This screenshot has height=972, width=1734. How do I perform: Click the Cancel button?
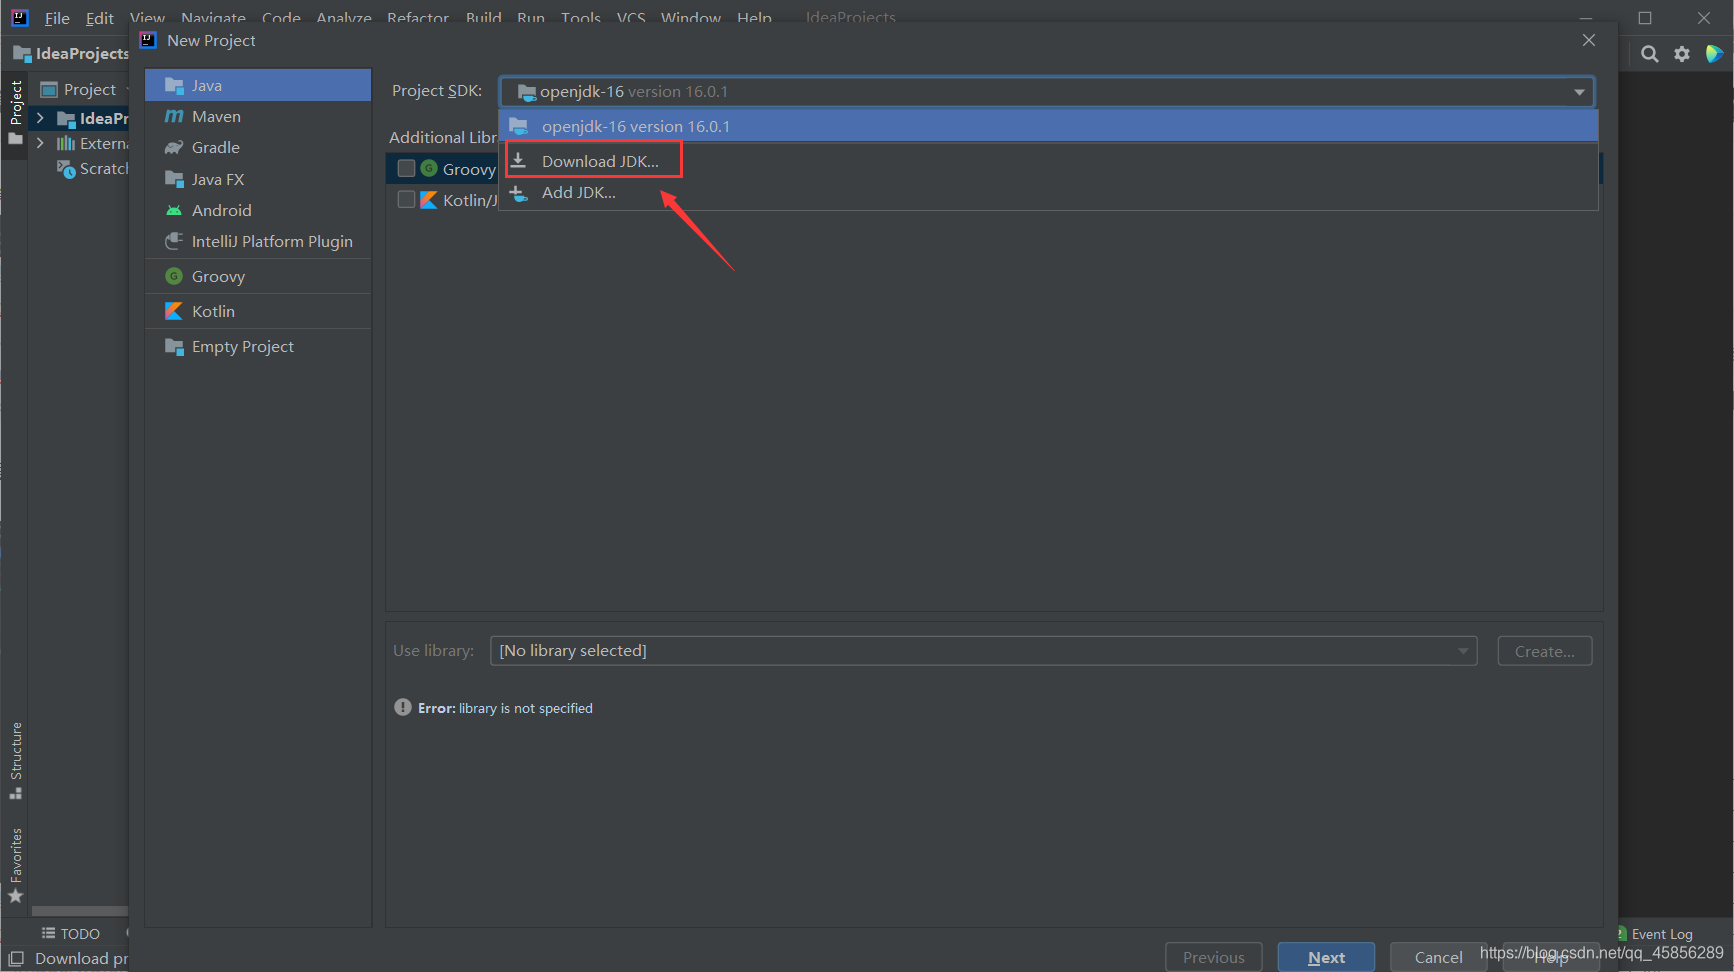click(1438, 957)
